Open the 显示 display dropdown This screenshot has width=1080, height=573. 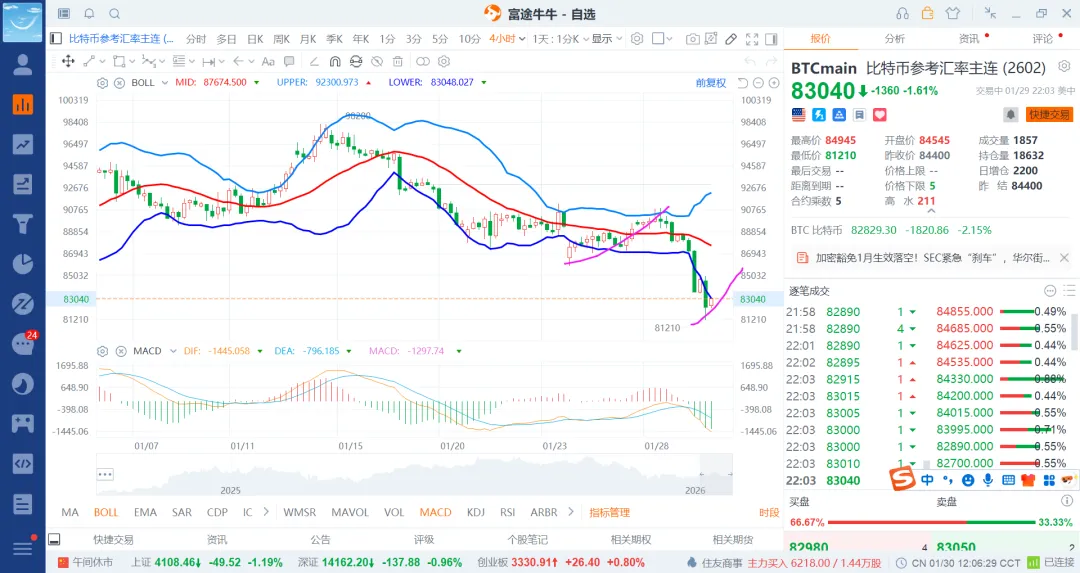pyautogui.click(x=606, y=39)
